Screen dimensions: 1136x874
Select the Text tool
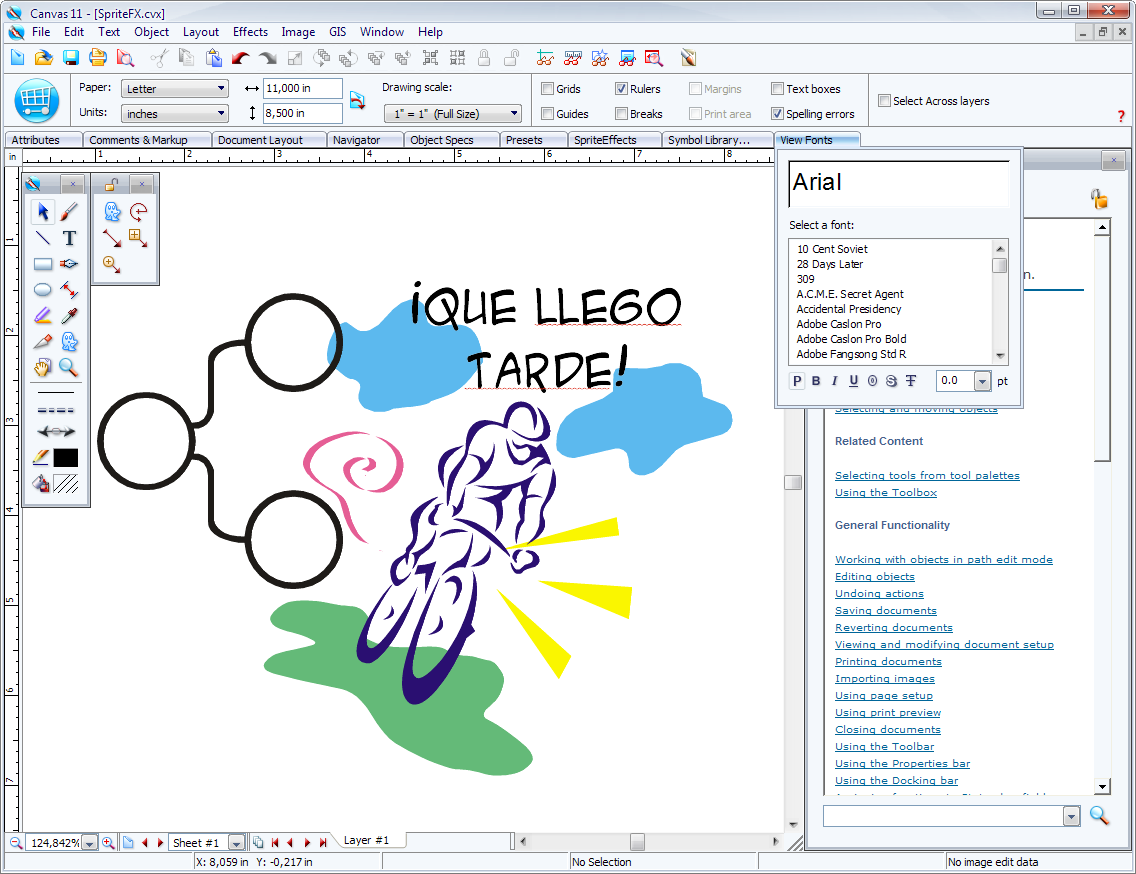point(69,239)
